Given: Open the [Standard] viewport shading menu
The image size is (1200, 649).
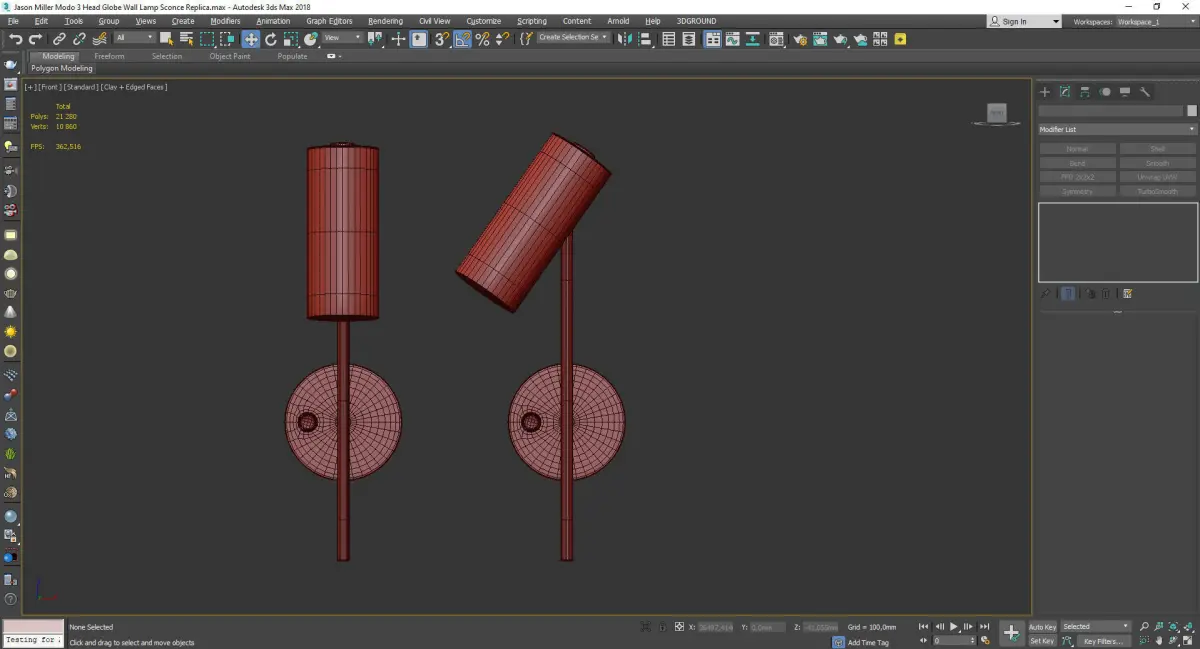Looking at the screenshot, I should click(x=80, y=87).
